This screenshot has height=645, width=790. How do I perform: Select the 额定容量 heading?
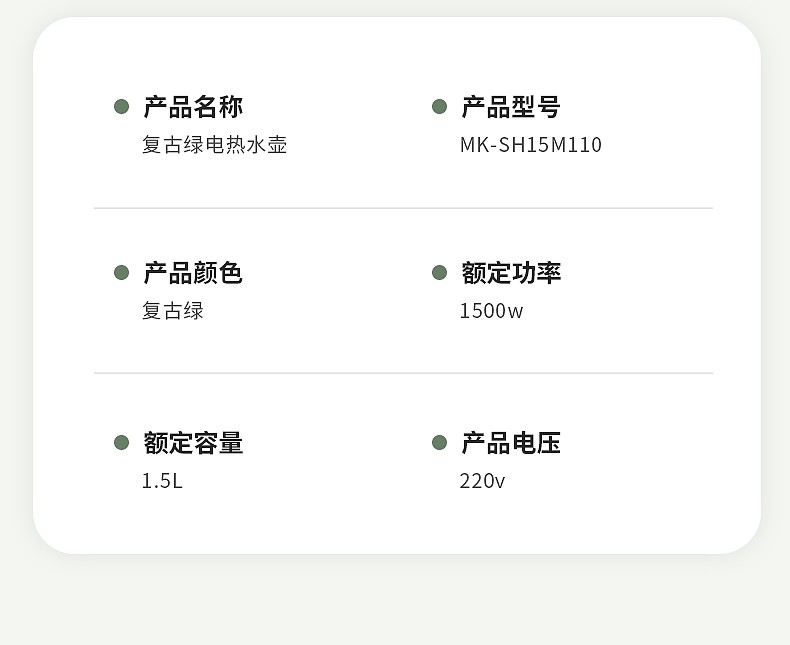pos(193,443)
